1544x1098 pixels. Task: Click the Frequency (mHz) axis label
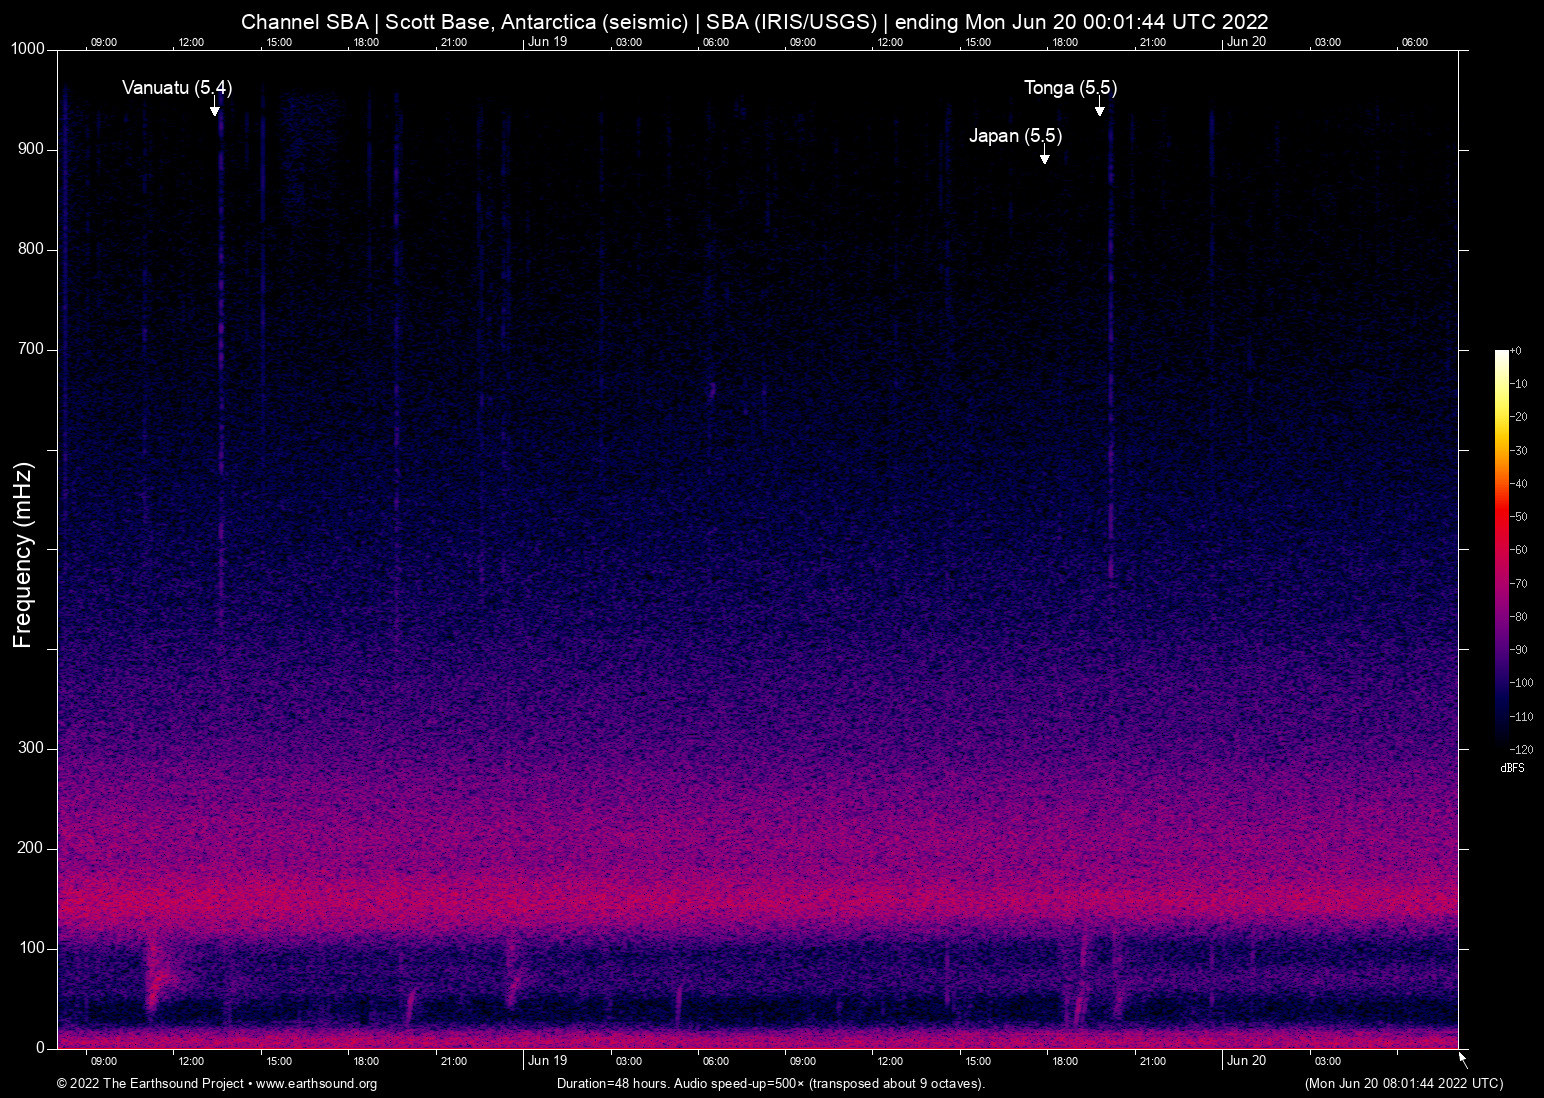point(23,555)
